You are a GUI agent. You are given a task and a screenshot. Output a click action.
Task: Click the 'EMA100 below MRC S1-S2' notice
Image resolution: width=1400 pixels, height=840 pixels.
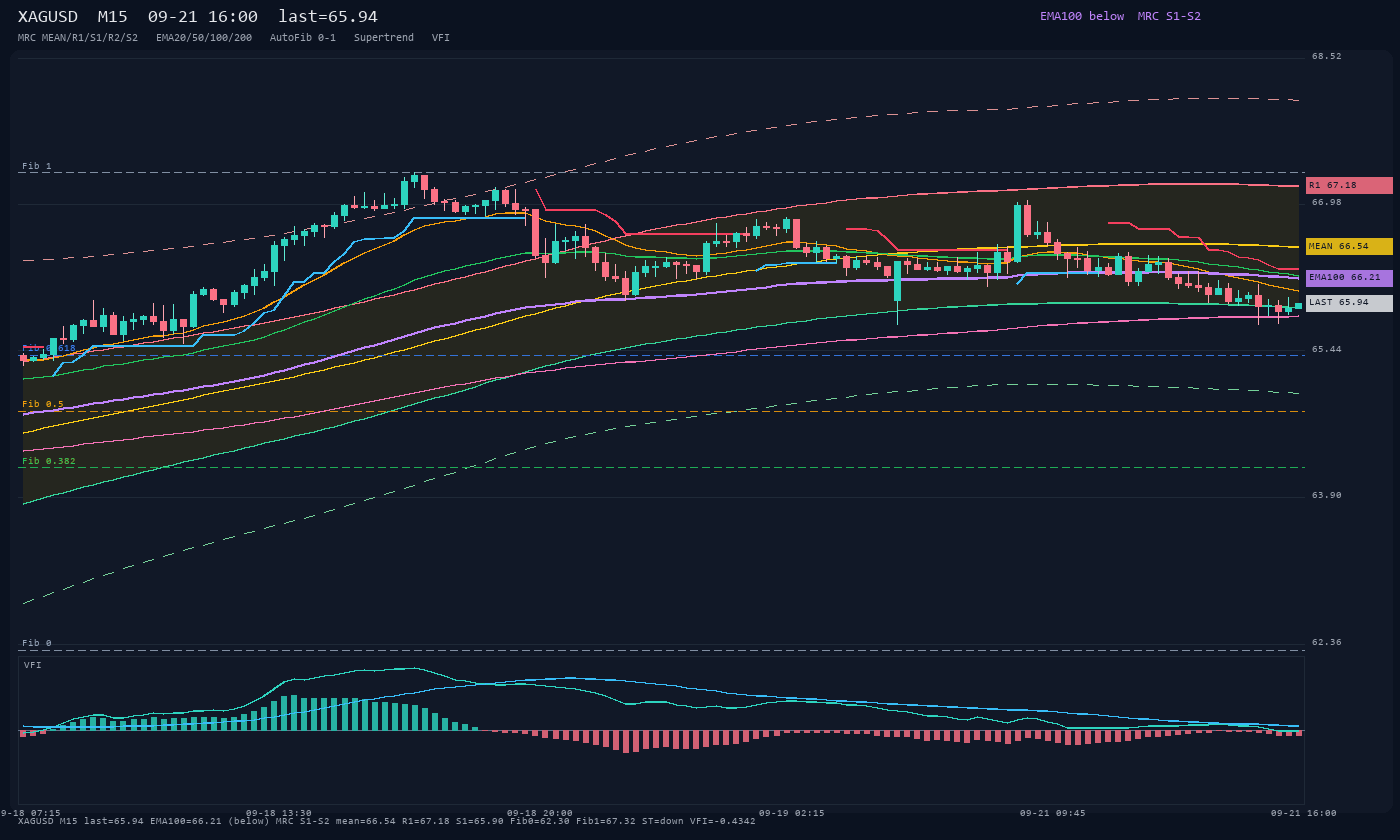coord(1120,16)
